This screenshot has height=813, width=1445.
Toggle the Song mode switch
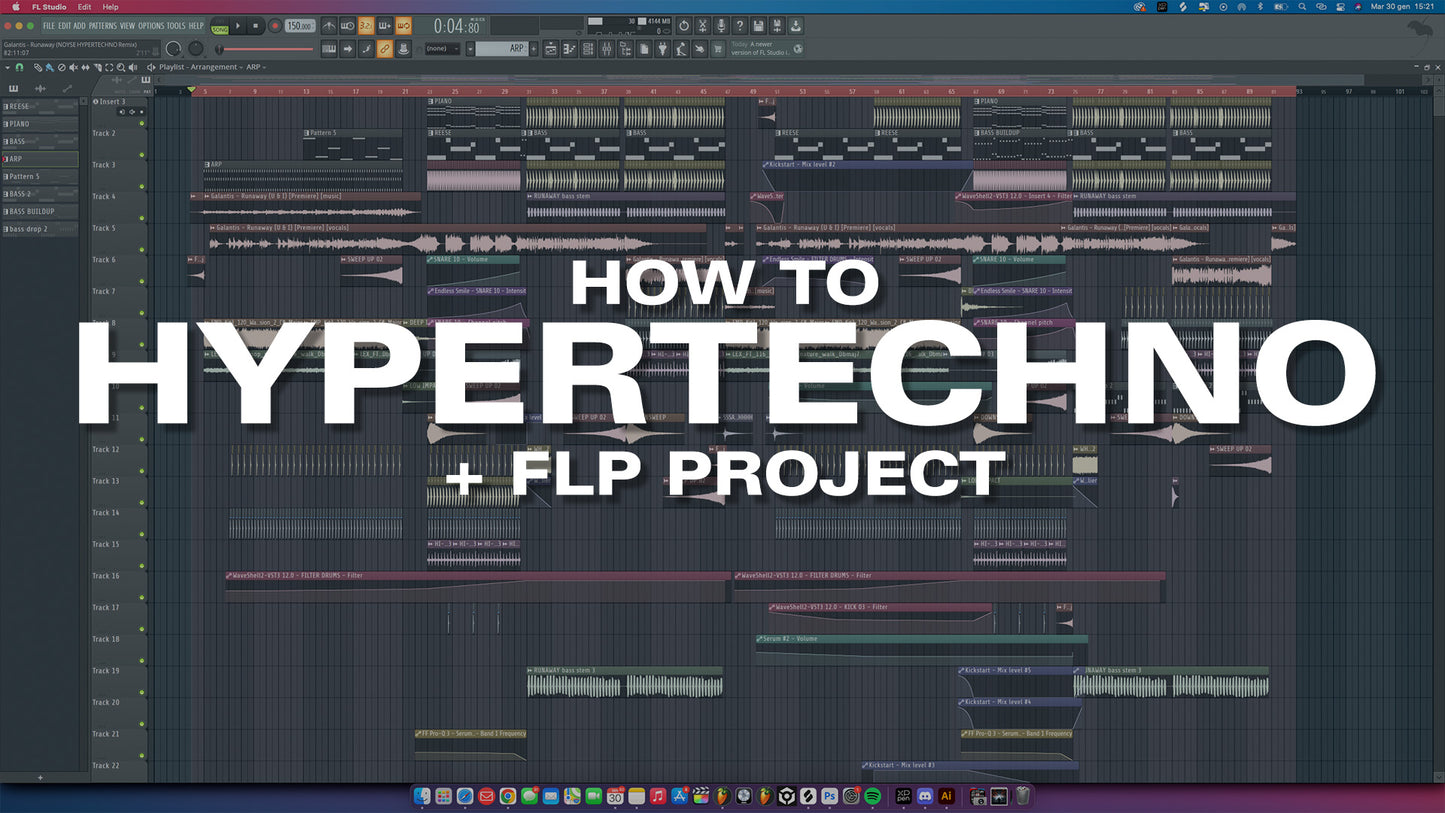coord(219,27)
